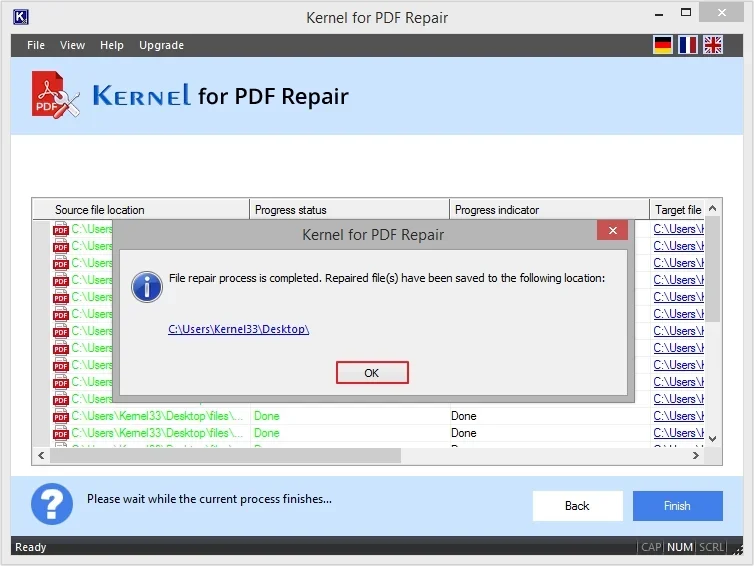Open the C:\Users\Kernel33\Desktop\ saved location link

tap(239, 329)
